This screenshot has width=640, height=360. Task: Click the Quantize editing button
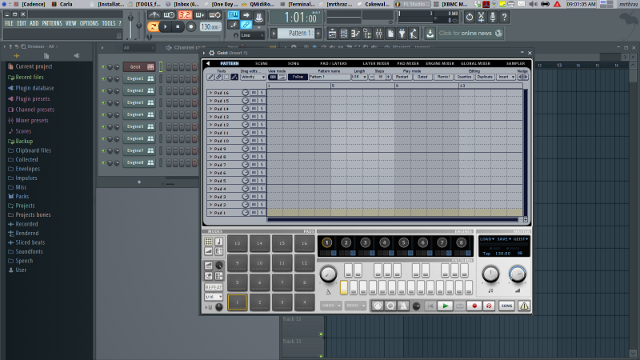[x=464, y=77]
